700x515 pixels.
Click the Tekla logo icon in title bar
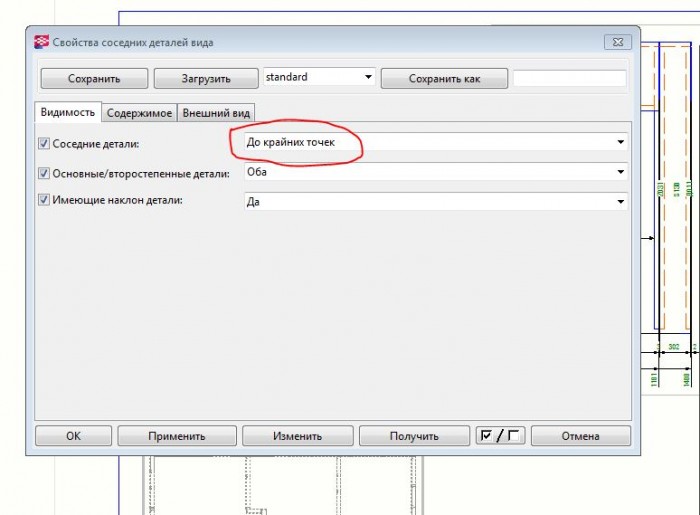coord(42,42)
